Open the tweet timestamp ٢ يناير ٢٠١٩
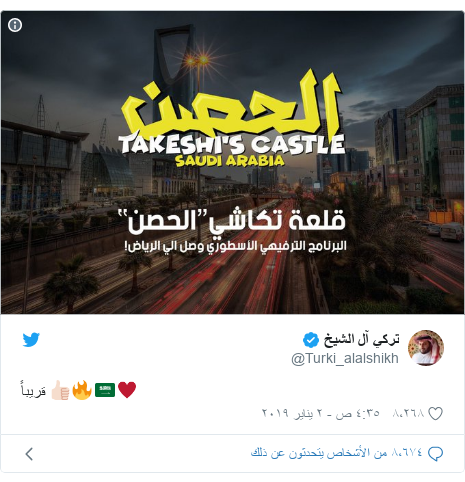 coord(321,413)
